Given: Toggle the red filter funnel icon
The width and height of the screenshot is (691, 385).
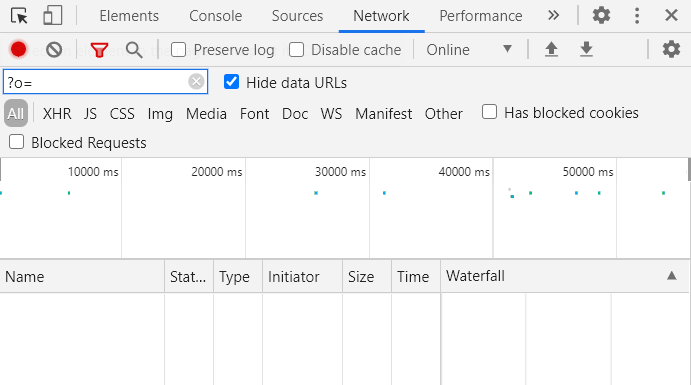Looking at the screenshot, I should [x=99, y=50].
